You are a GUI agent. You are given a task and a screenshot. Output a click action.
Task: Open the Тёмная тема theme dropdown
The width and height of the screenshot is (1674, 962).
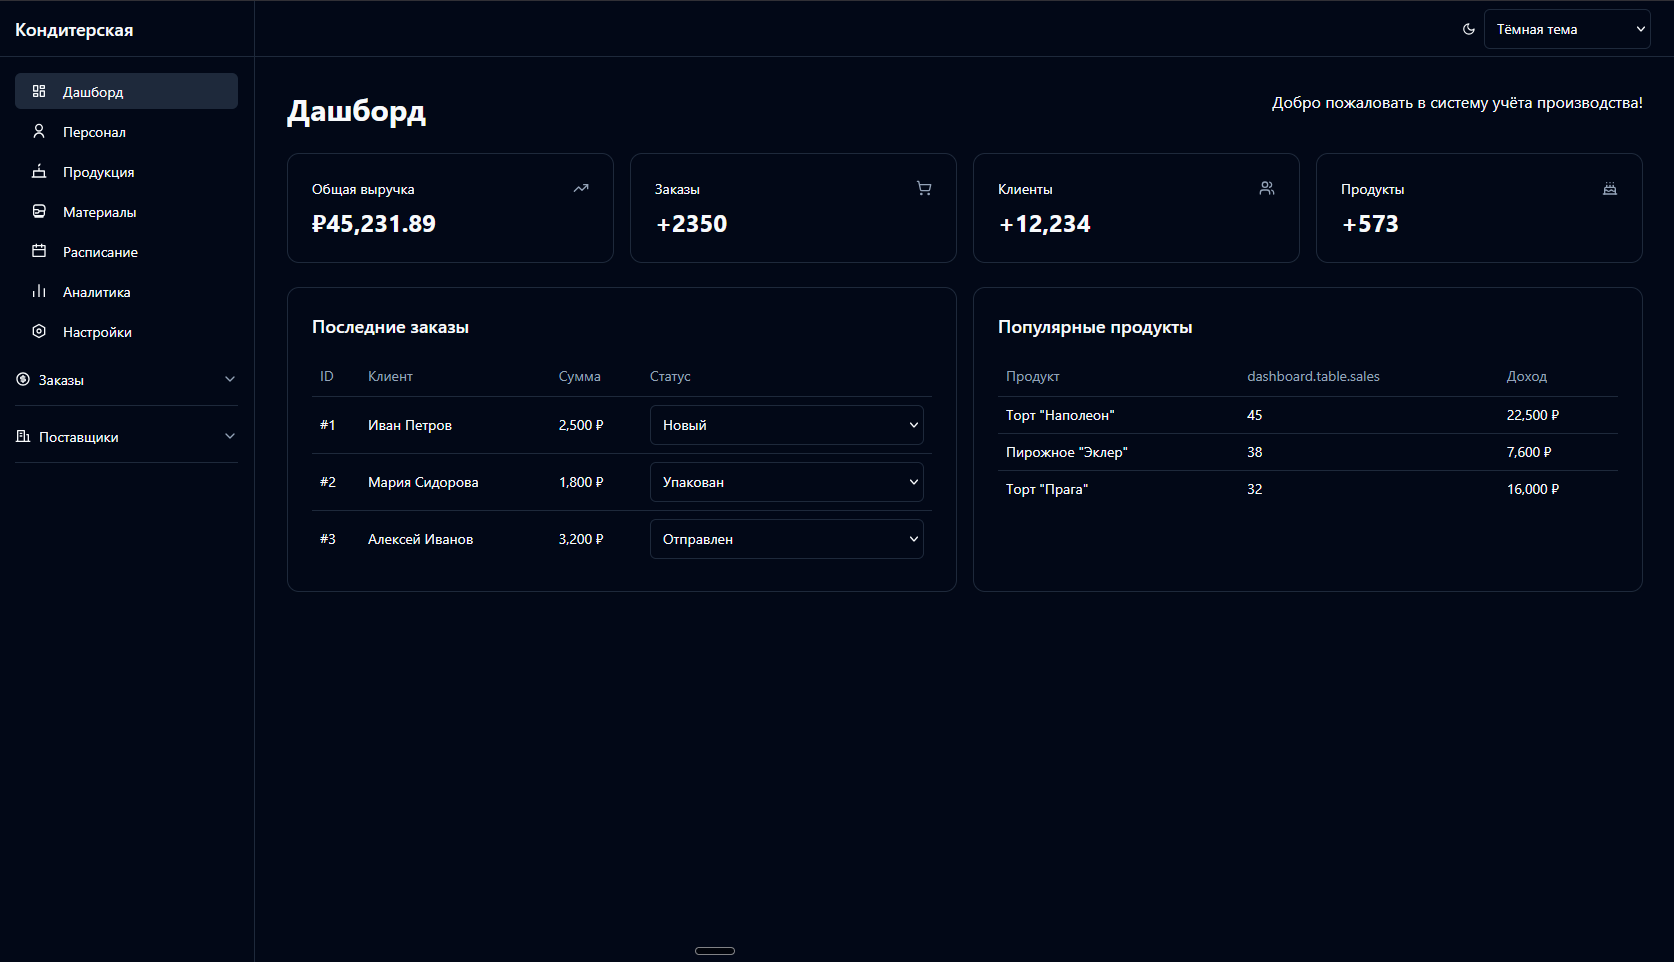(x=1566, y=29)
